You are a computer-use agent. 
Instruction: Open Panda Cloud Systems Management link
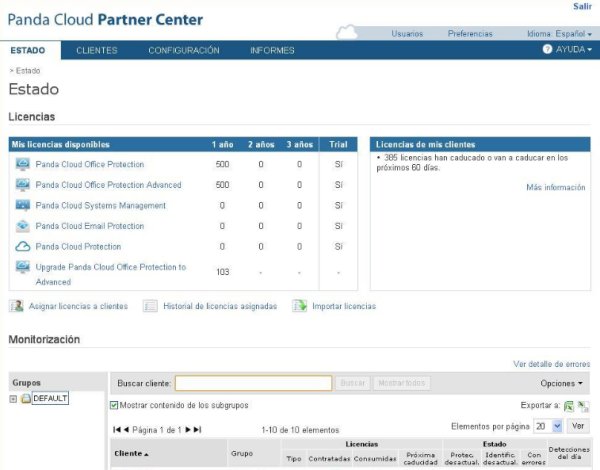point(101,206)
